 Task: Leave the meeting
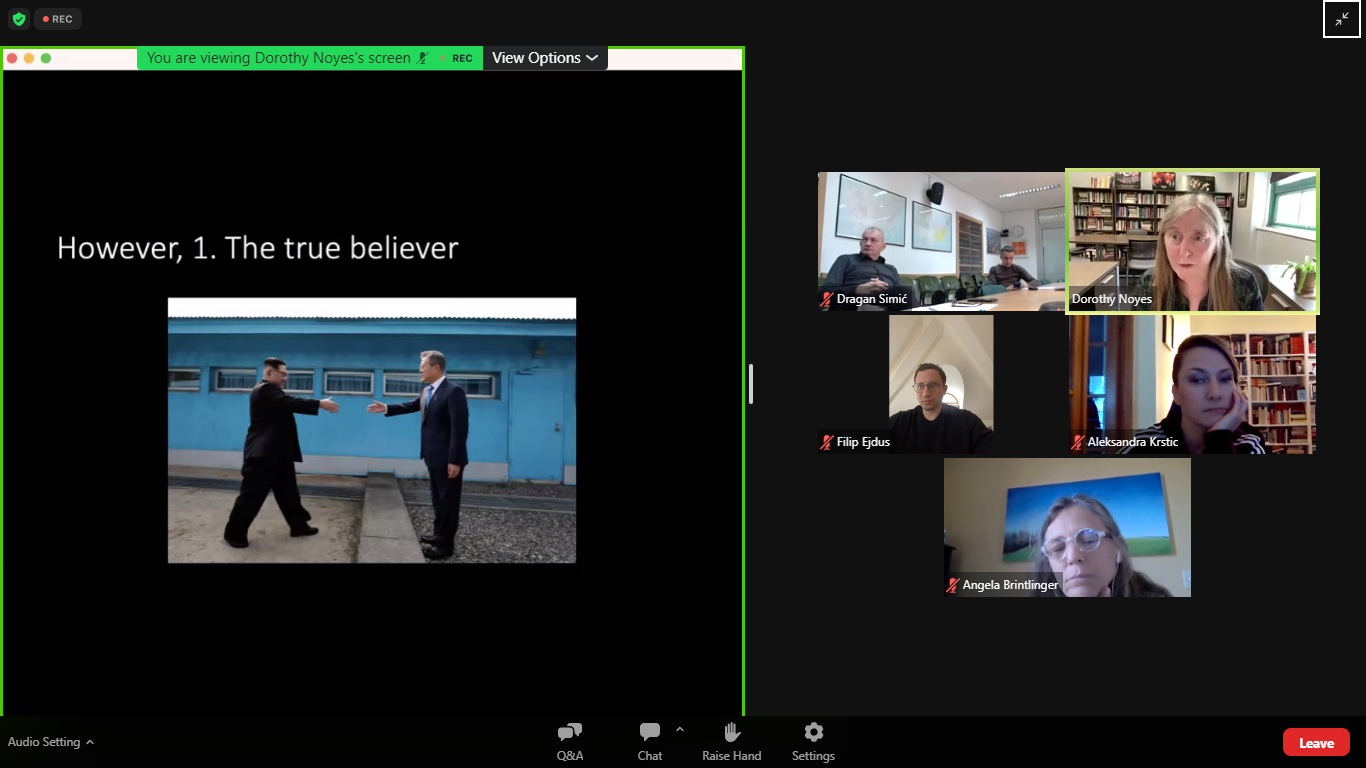(1316, 742)
